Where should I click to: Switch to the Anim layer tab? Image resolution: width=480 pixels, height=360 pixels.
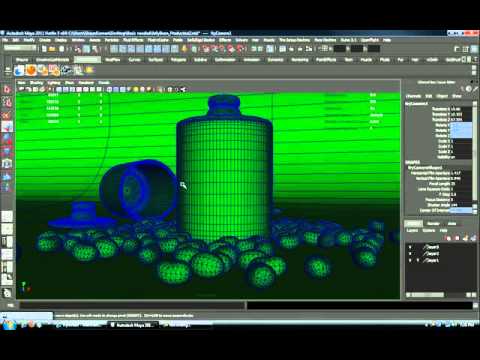[x=452, y=224]
